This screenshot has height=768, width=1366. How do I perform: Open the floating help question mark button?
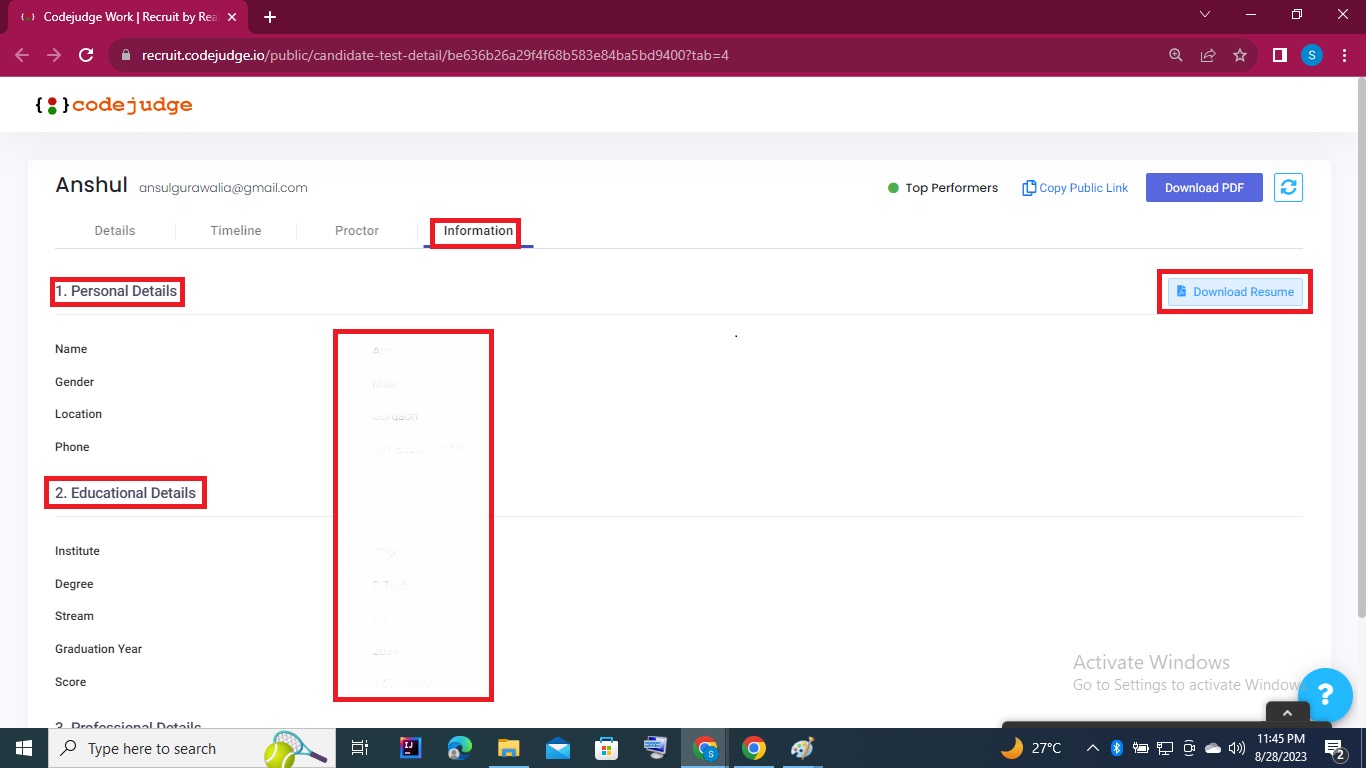[x=1326, y=695]
